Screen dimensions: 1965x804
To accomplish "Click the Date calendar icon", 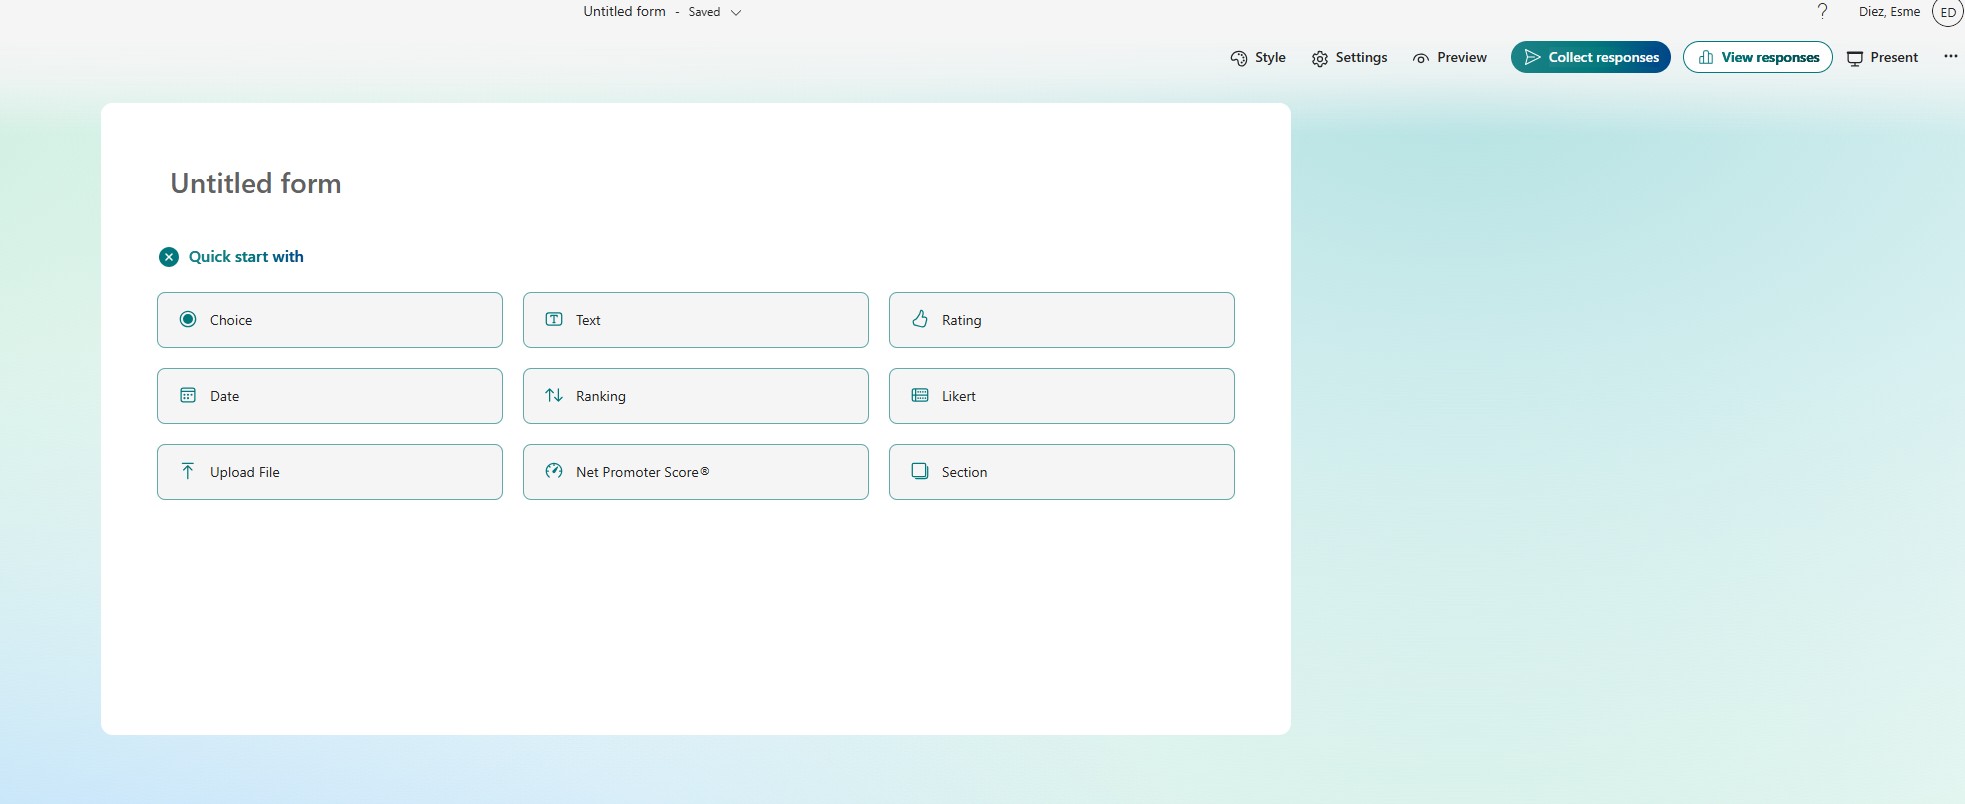I will pos(187,396).
